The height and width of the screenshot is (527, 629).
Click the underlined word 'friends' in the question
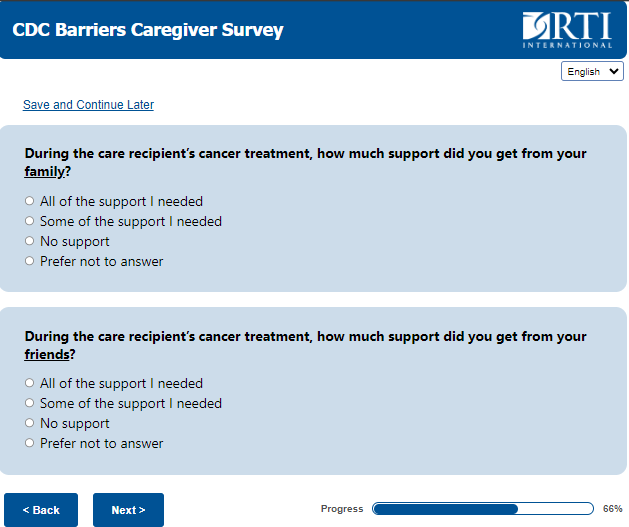tap(47, 354)
